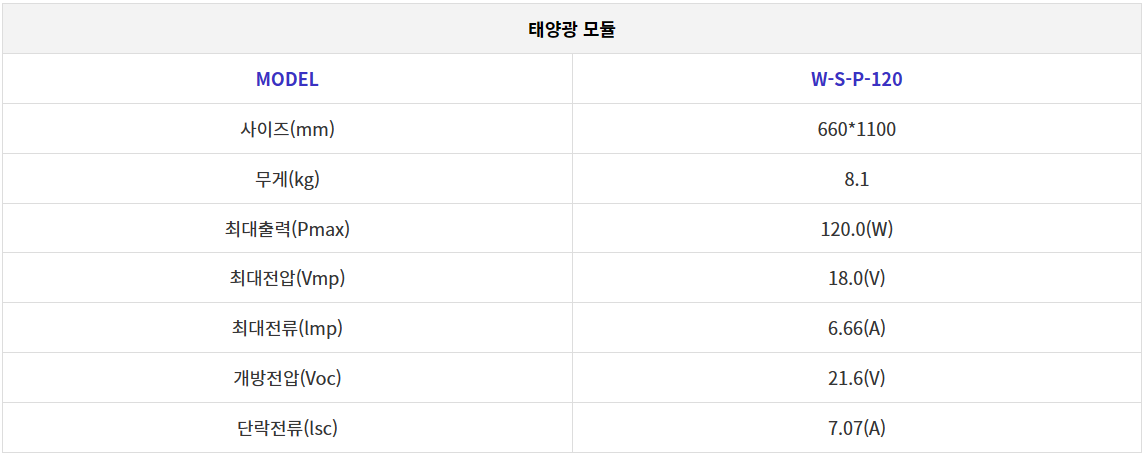Click the 태양광 모듈 table header
This screenshot has width=1144, height=456.
click(572, 28)
